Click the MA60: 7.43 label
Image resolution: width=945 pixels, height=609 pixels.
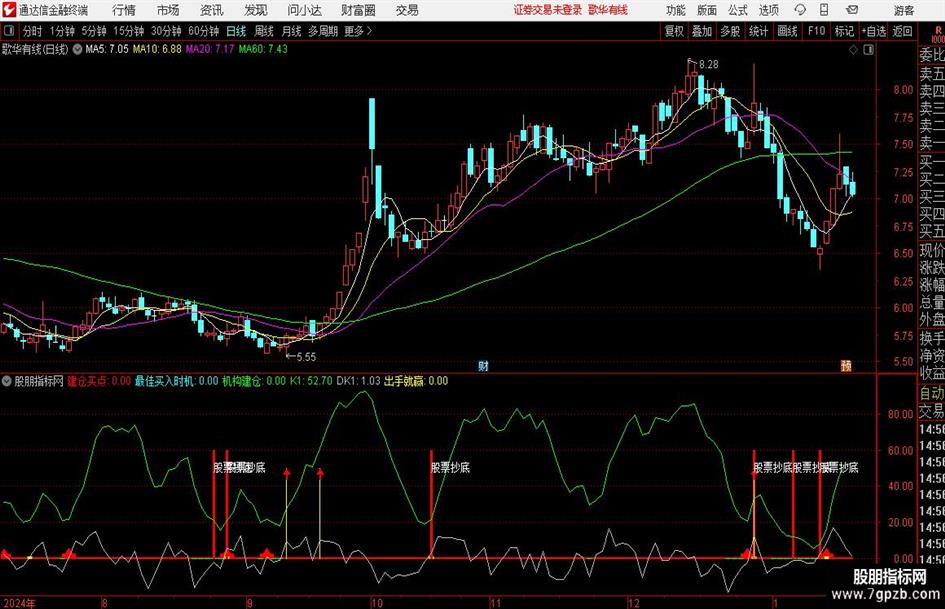click(263, 49)
